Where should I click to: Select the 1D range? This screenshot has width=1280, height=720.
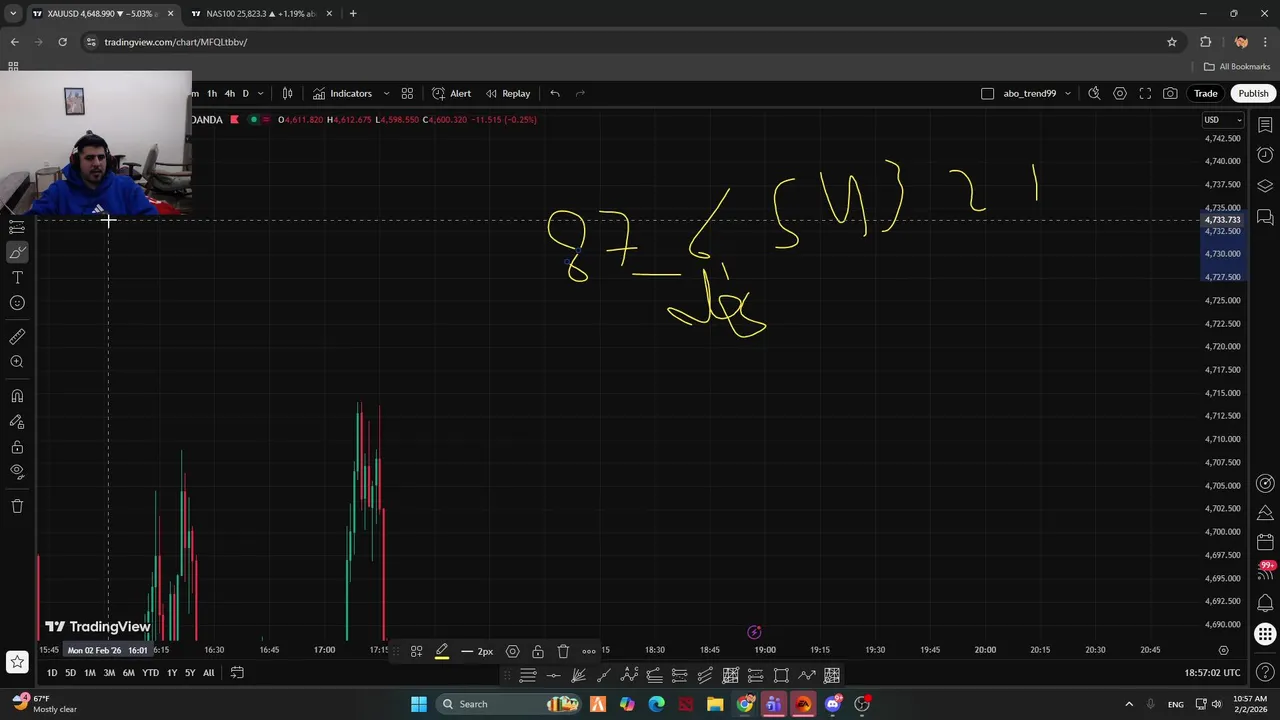click(52, 673)
